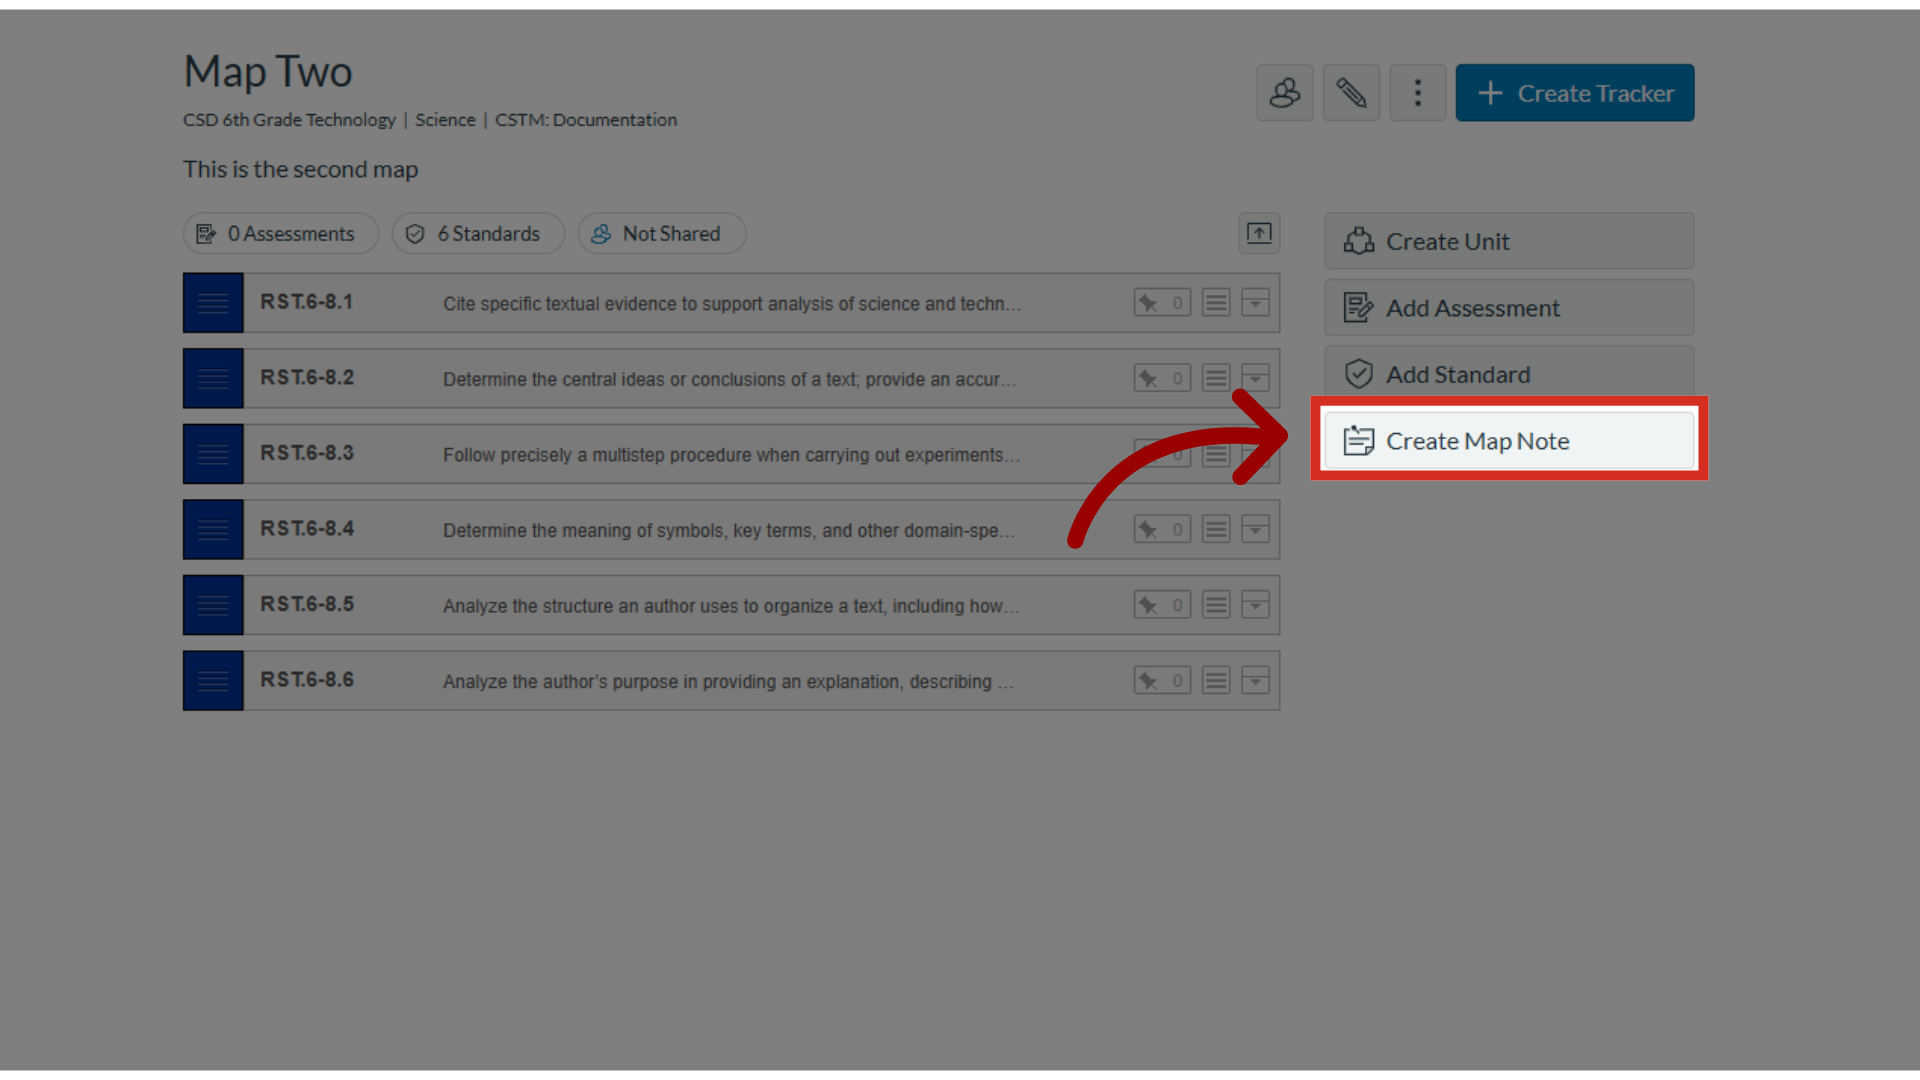Click the Add Assessment button

tap(1508, 308)
